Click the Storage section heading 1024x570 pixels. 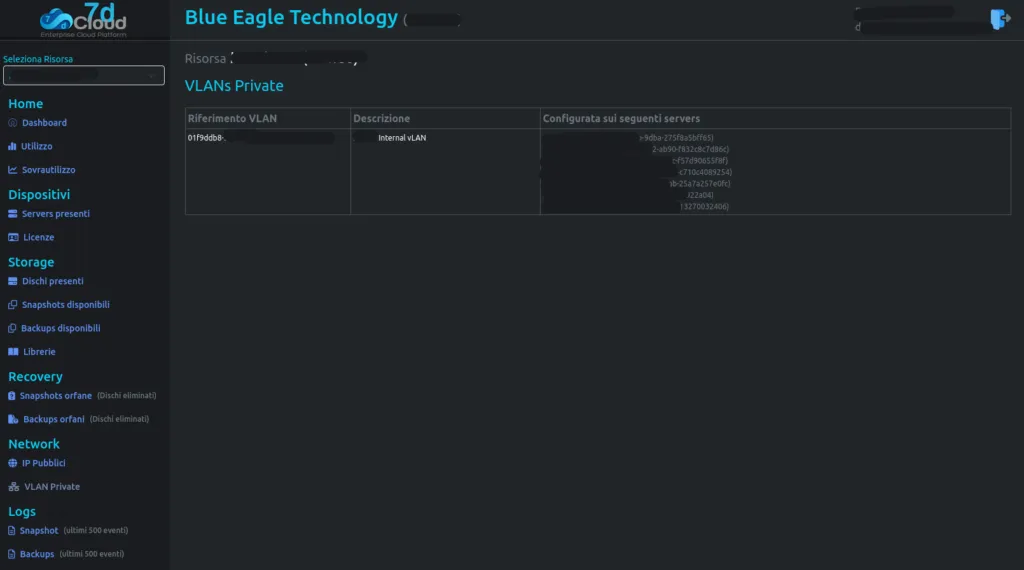click(31, 262)
